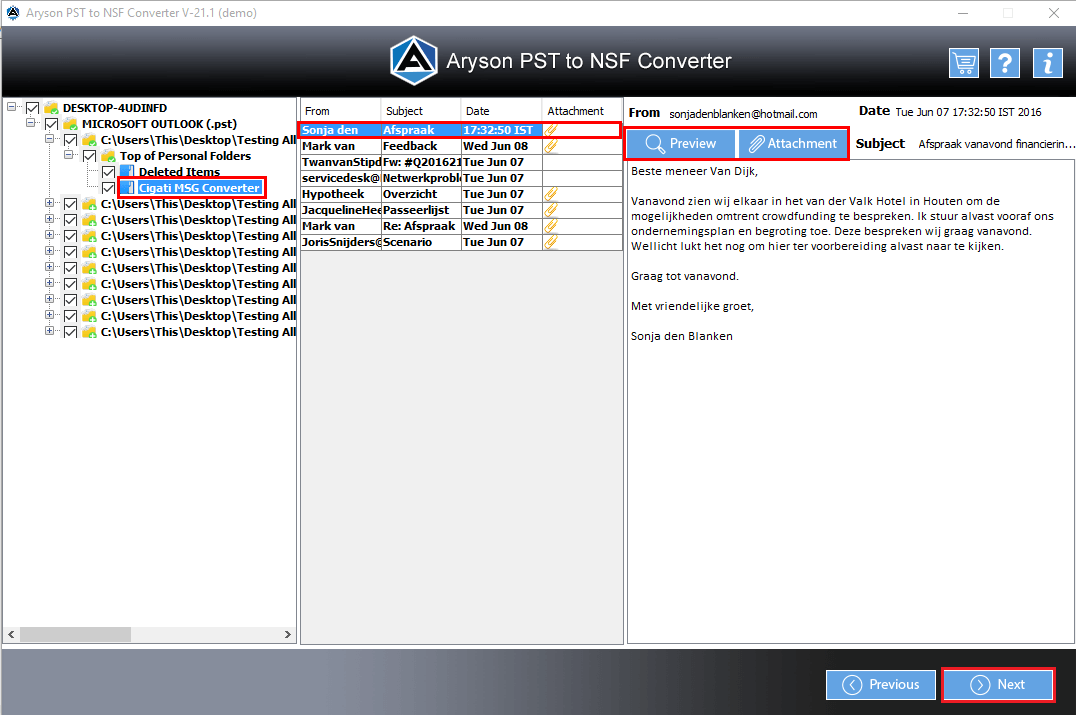The width and height of the screenshot is (1076, 715).
Task: Click the folder tree horizontal scrollbar thumb
Action: pos(75,635)
